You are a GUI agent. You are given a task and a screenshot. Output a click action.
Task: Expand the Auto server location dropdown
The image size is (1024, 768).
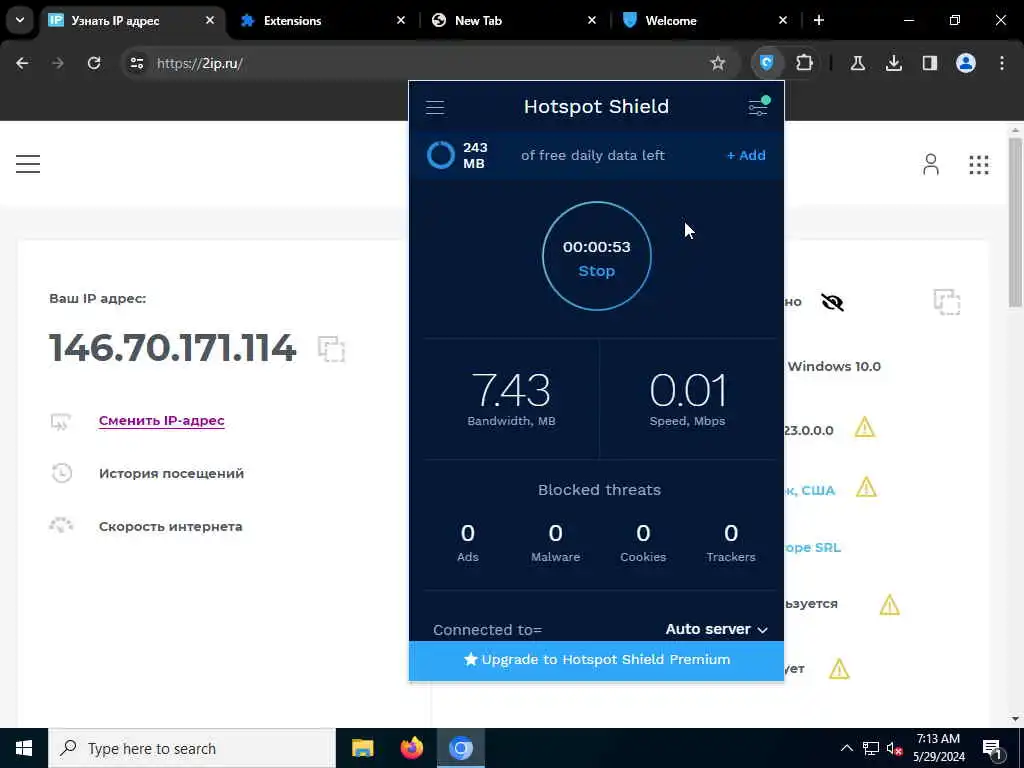(x=716, y=629)
